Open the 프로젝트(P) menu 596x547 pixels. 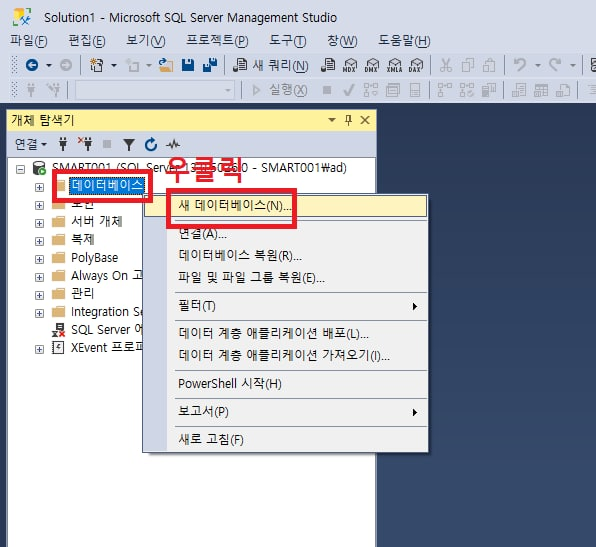[217, 41]
